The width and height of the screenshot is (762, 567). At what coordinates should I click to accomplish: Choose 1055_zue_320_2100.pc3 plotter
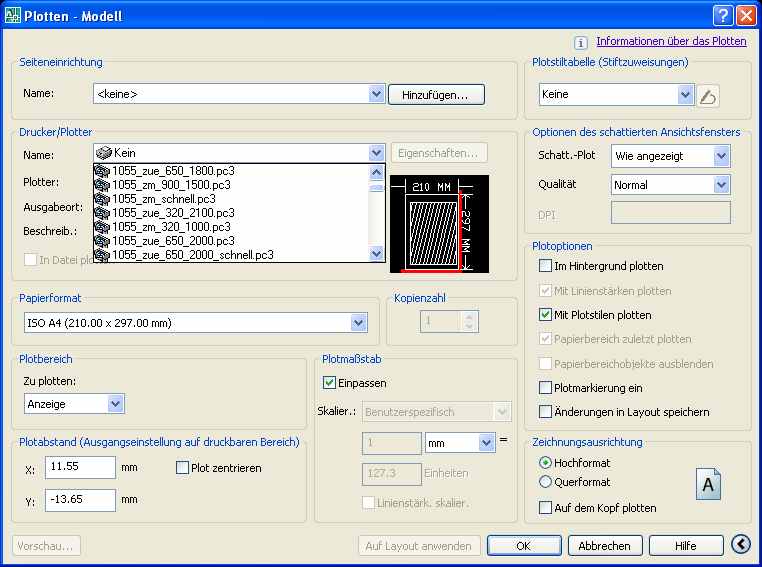pos(231,213)
